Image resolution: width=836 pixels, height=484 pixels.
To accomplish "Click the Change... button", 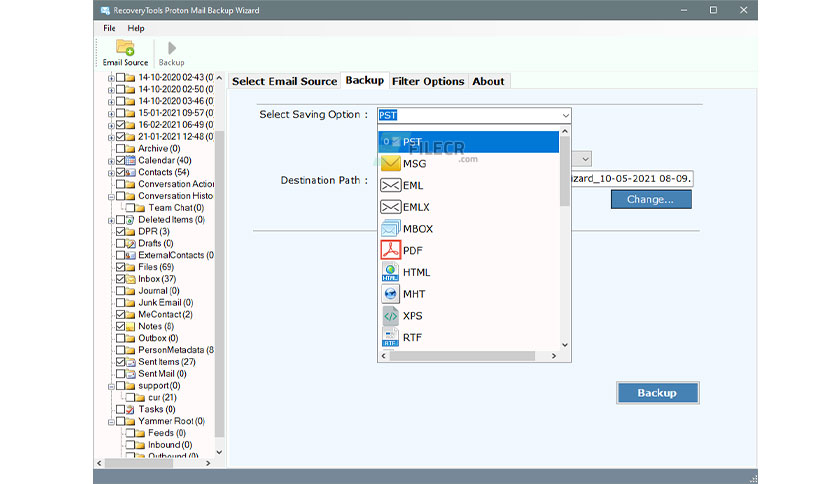I will 651,199.
